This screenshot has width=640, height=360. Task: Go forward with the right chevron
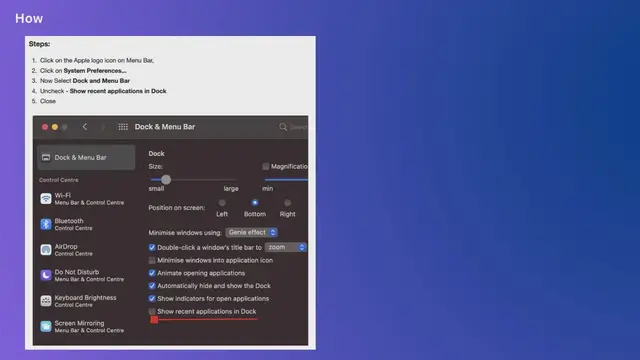tap(103, 127)
